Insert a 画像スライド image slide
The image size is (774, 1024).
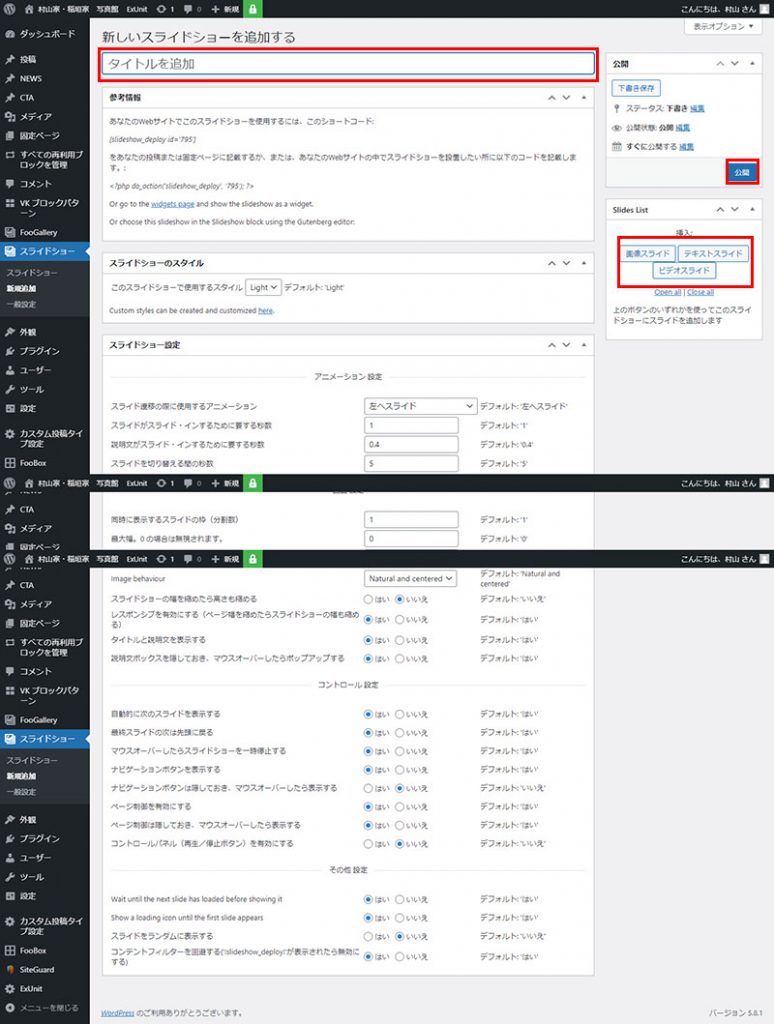[648, 254]
